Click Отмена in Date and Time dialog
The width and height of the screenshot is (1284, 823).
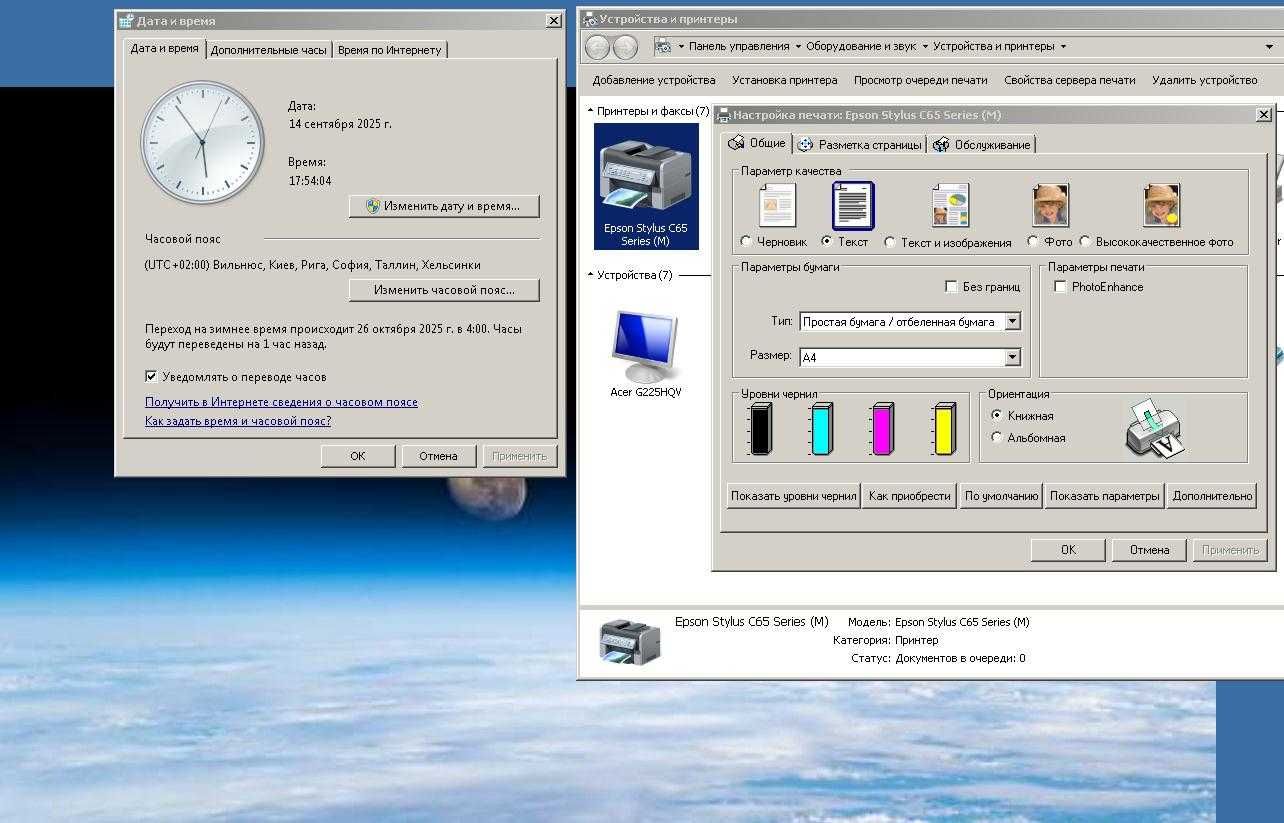[438, 456]
